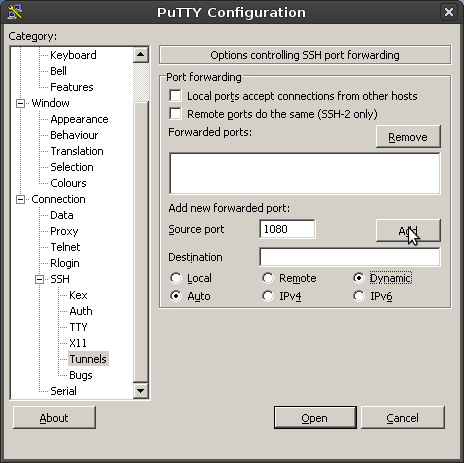Open the Rlogin settings

point(65,263)
